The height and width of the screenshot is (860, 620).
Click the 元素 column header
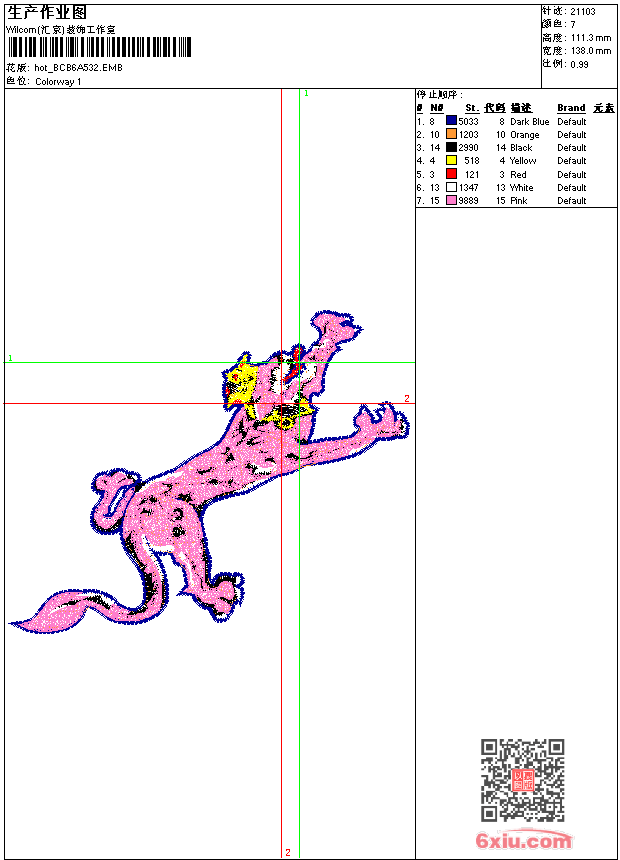[604, 108]
